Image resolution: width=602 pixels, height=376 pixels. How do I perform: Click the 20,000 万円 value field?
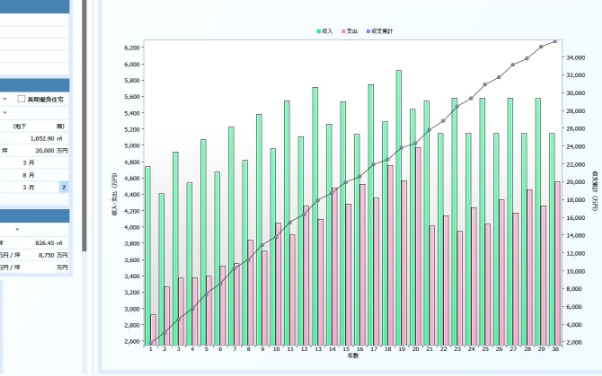point(35,151)
